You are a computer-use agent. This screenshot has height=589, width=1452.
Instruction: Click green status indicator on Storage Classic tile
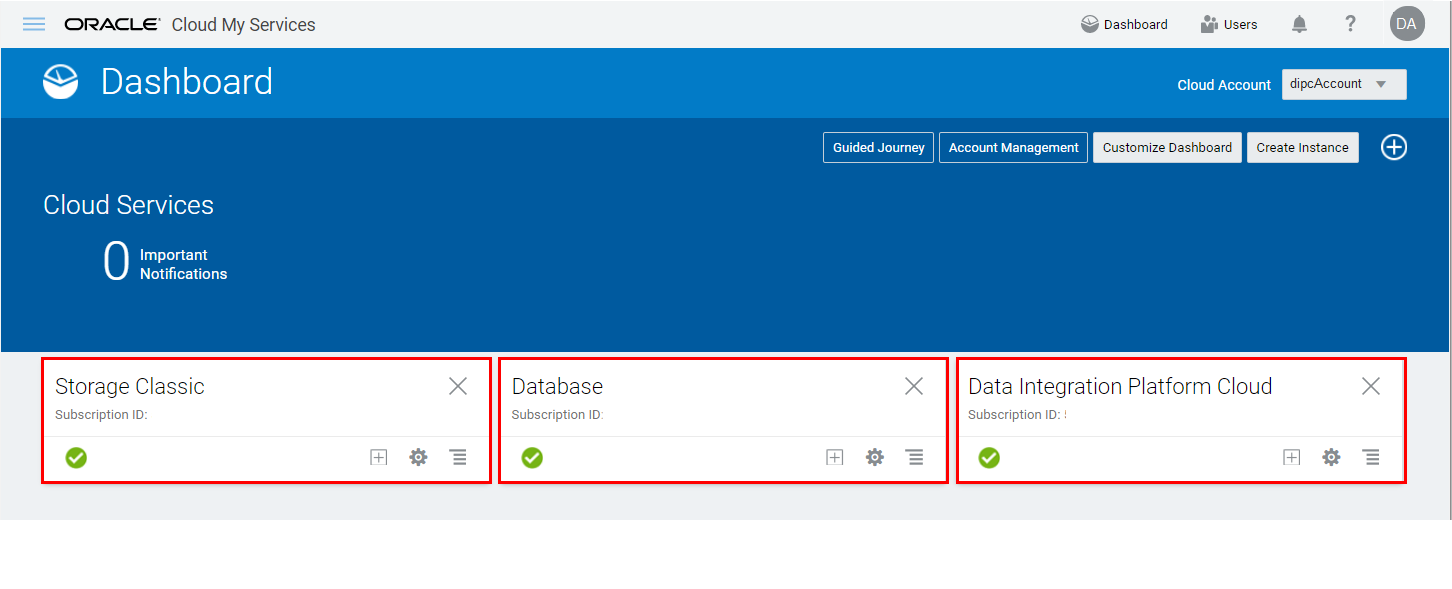(76, 457)
